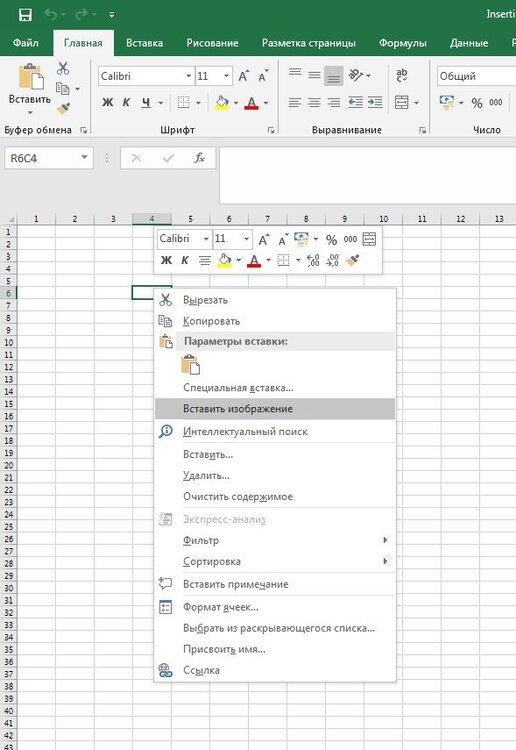Increase font size in ribbon
This screenshot has width=516, height=750.
click(243, 76)
